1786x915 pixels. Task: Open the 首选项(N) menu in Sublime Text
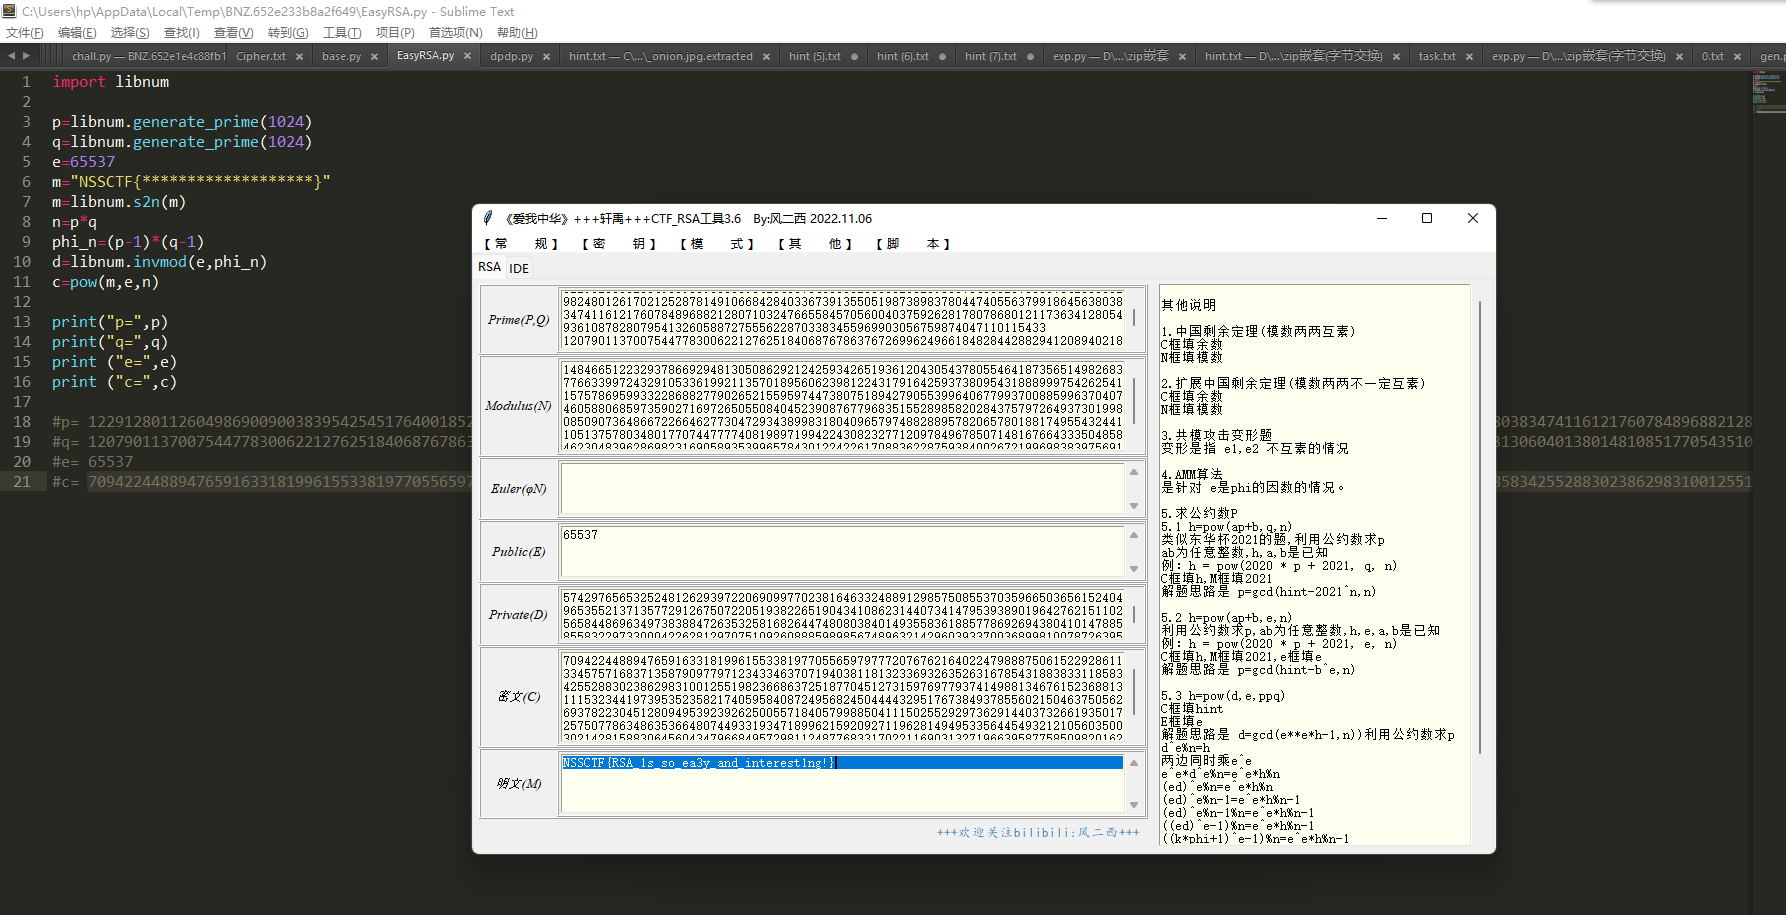[455, 33]
